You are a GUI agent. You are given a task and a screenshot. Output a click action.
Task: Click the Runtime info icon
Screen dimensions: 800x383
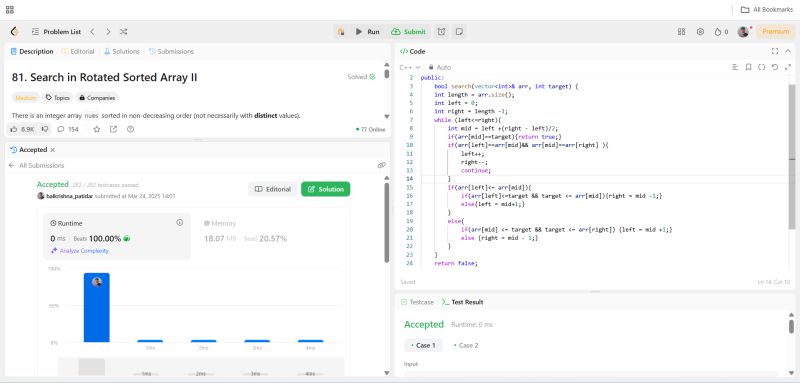click(x=180, y=223)
